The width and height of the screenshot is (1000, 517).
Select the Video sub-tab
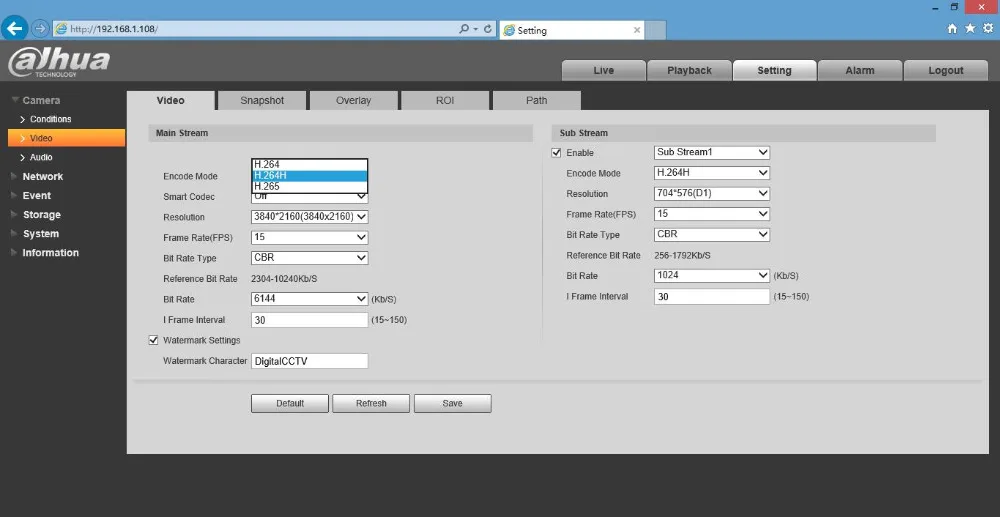170,100
